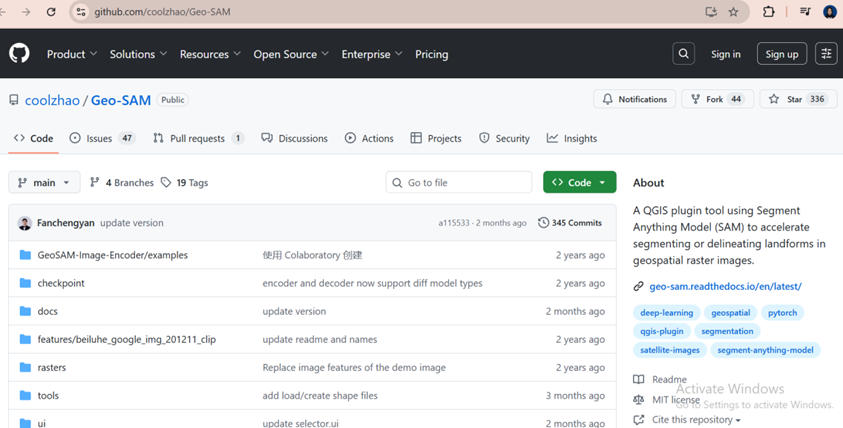Open the 'update version' latest commit message
The width and height of the screenshot is (843, 428).
pos(132,223)
